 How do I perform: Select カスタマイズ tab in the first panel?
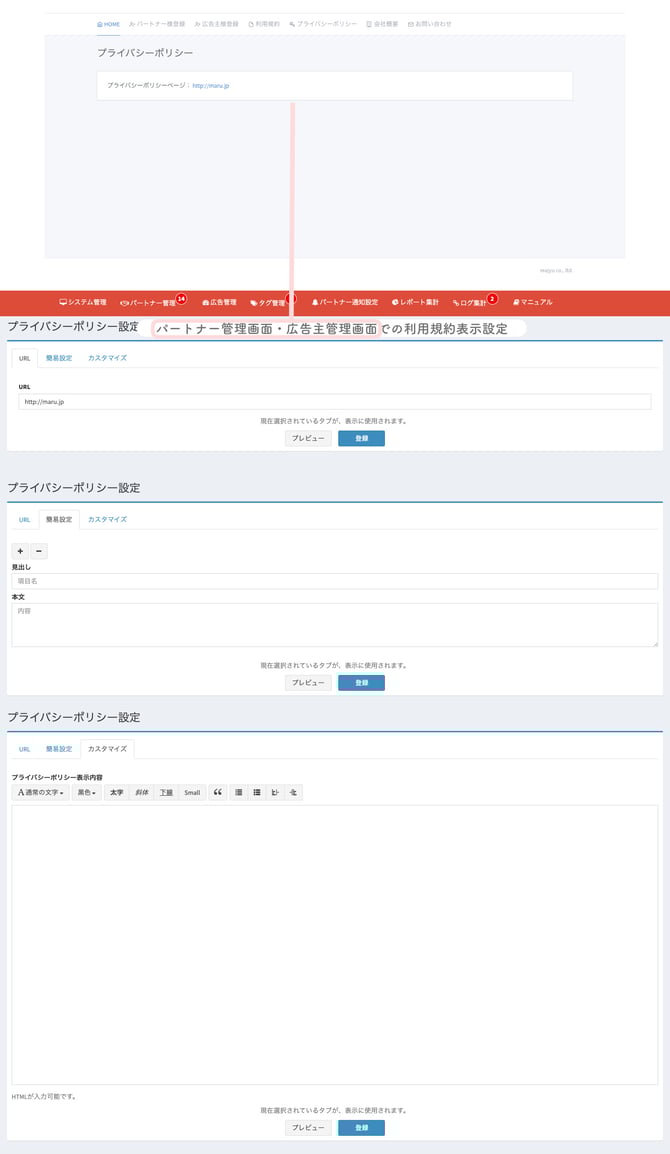[107, 357]
